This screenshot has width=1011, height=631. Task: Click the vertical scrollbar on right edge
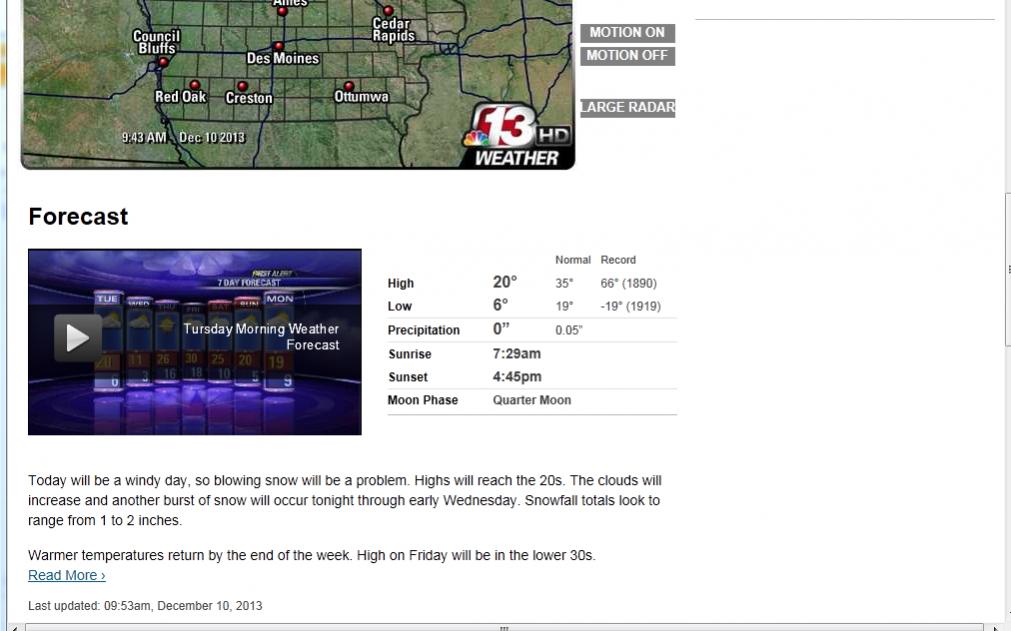click(1006, 270)
